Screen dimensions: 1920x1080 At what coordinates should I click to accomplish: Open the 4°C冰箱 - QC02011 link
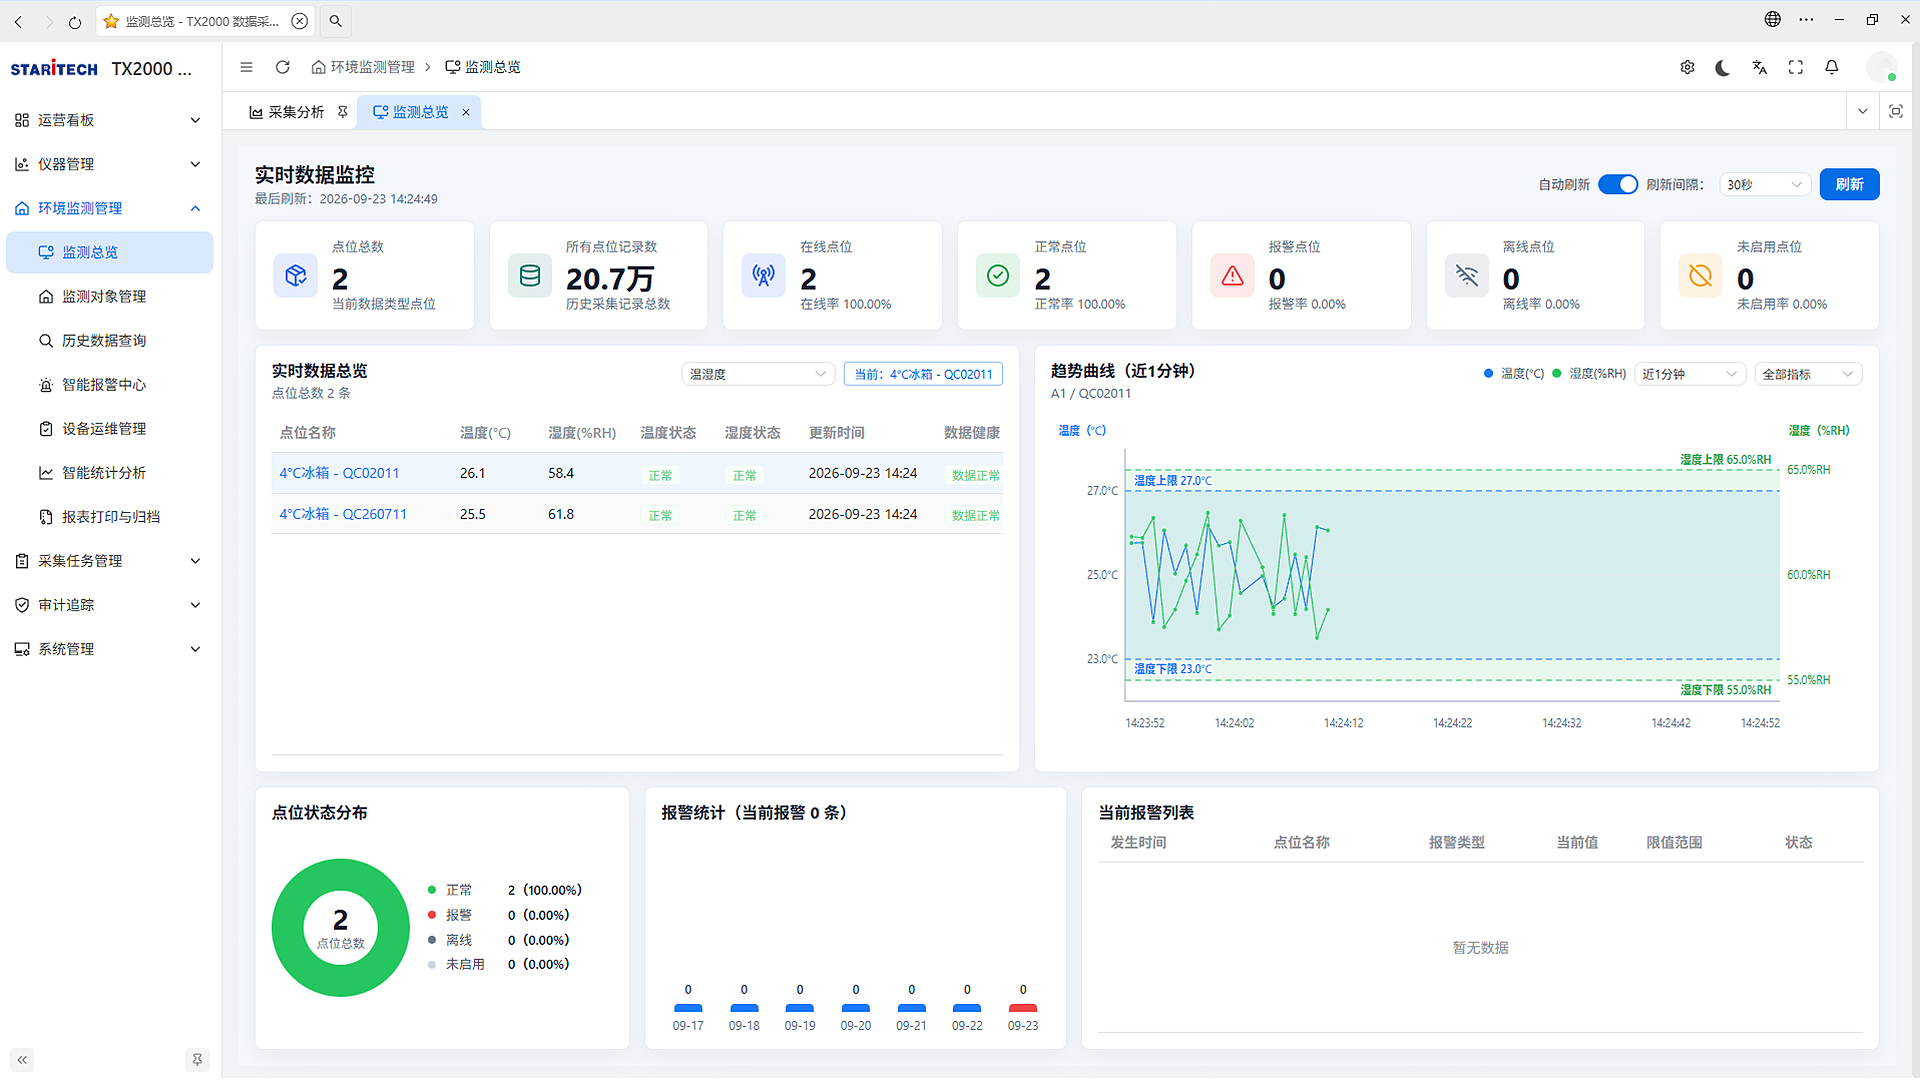[x=339, y=473]
